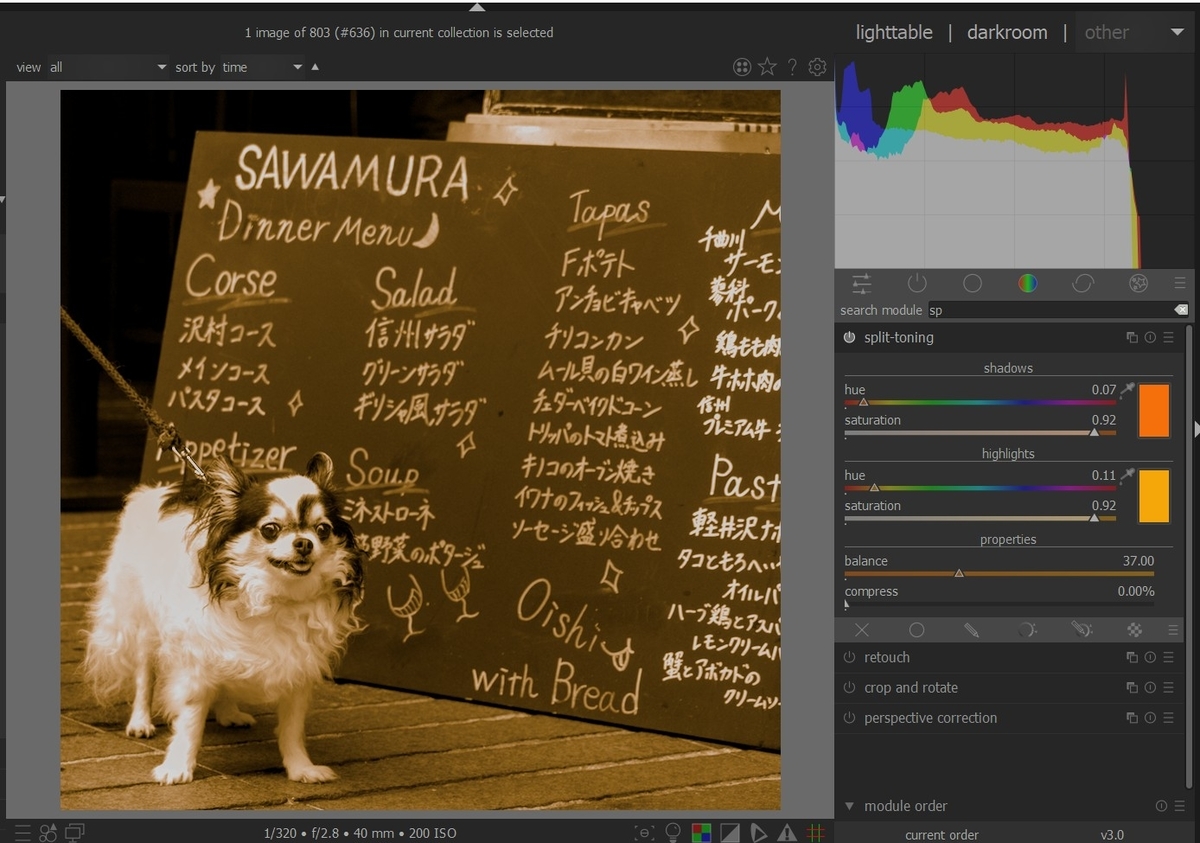Select parametric mask icon
Viewport: 1200px width, 843px height.
(1026, 630)
